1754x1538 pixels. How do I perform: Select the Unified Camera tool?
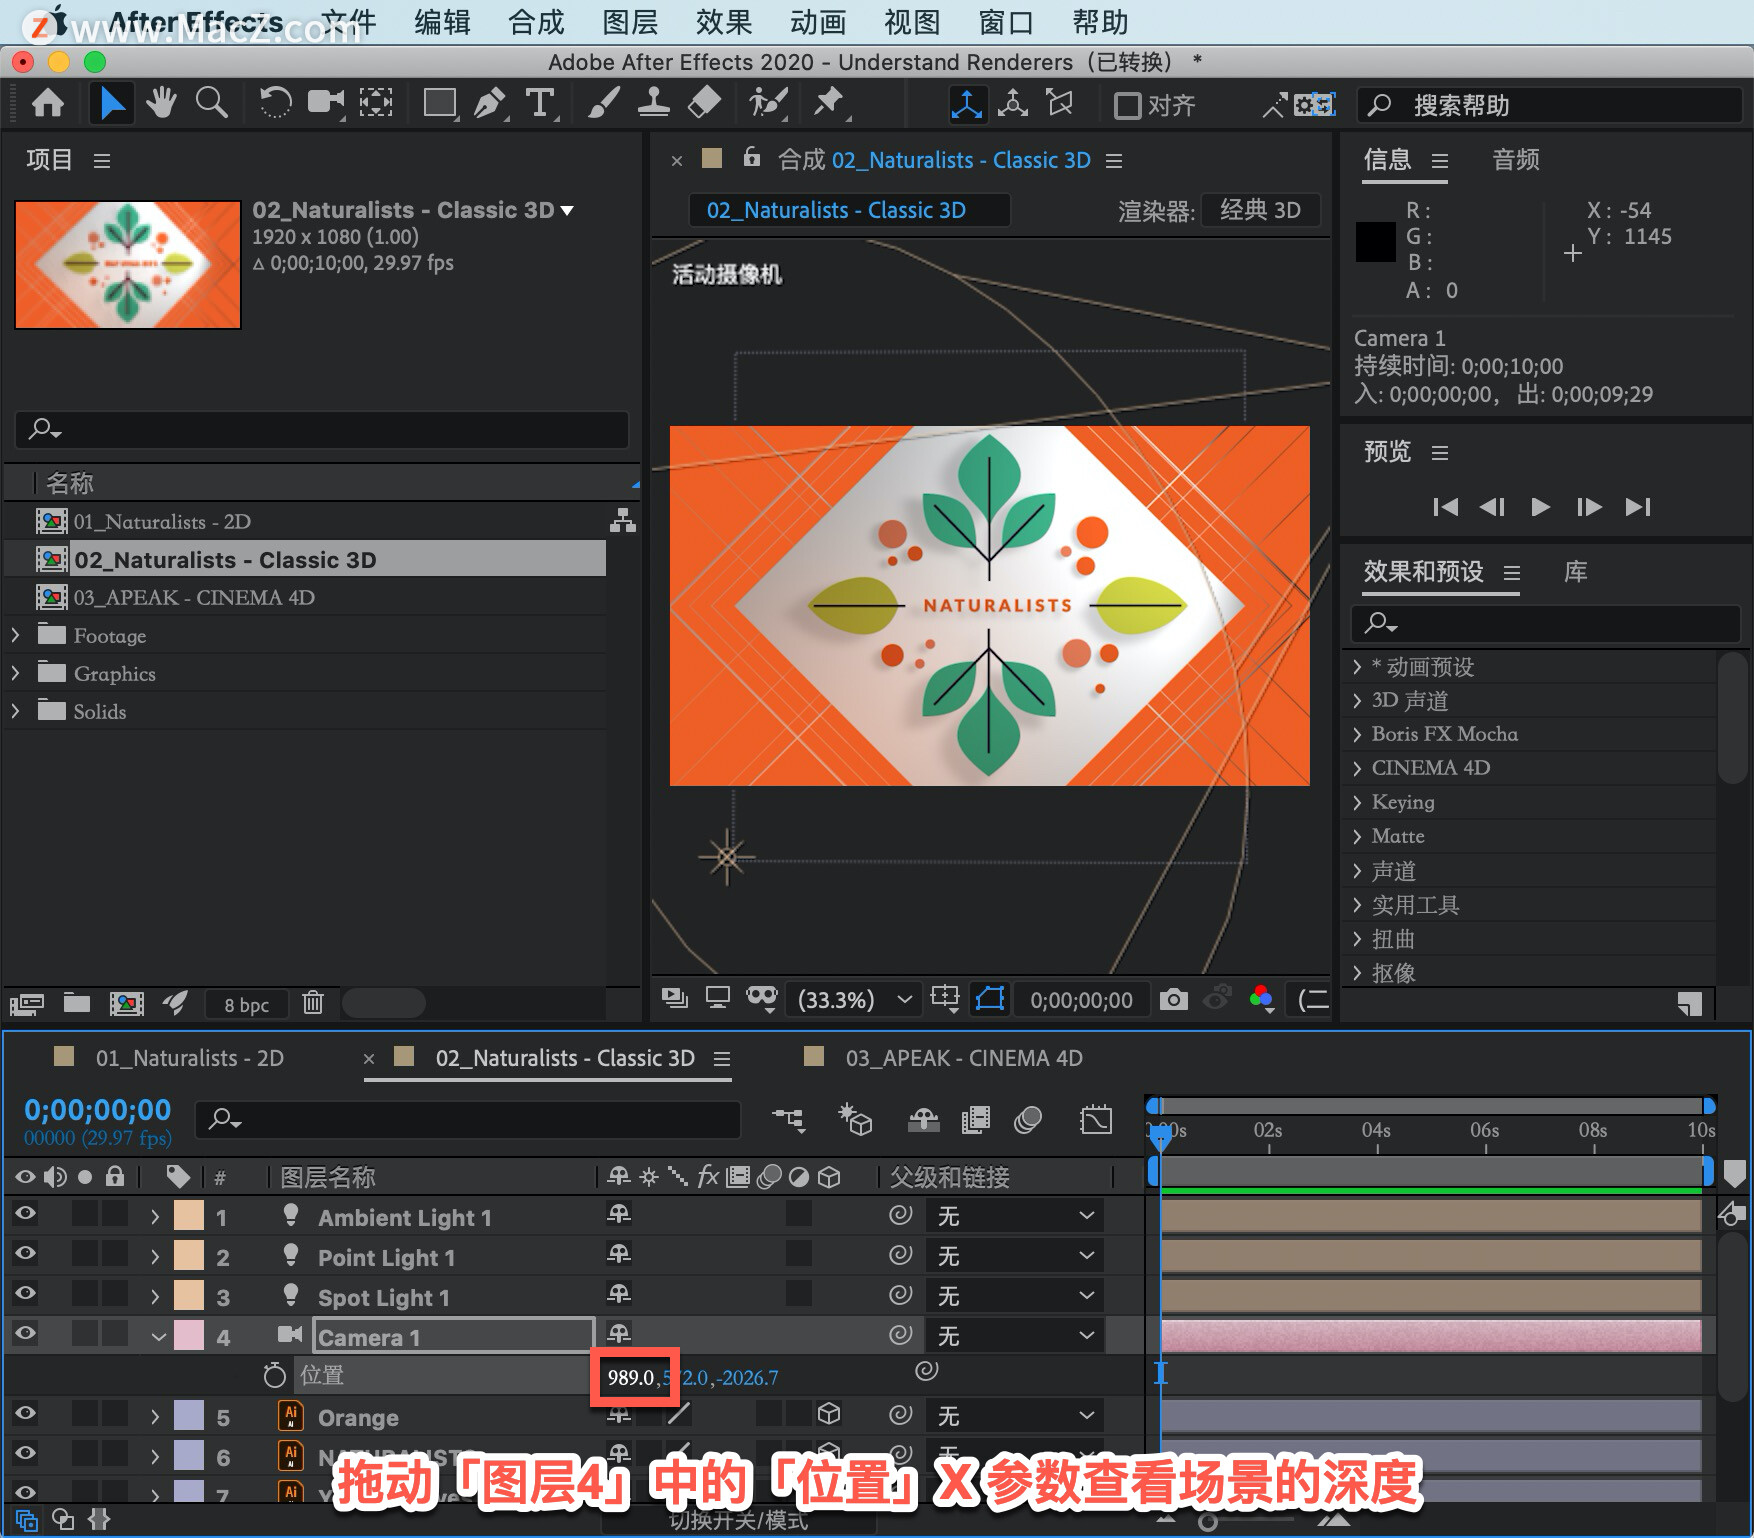[x=325, y=103]
